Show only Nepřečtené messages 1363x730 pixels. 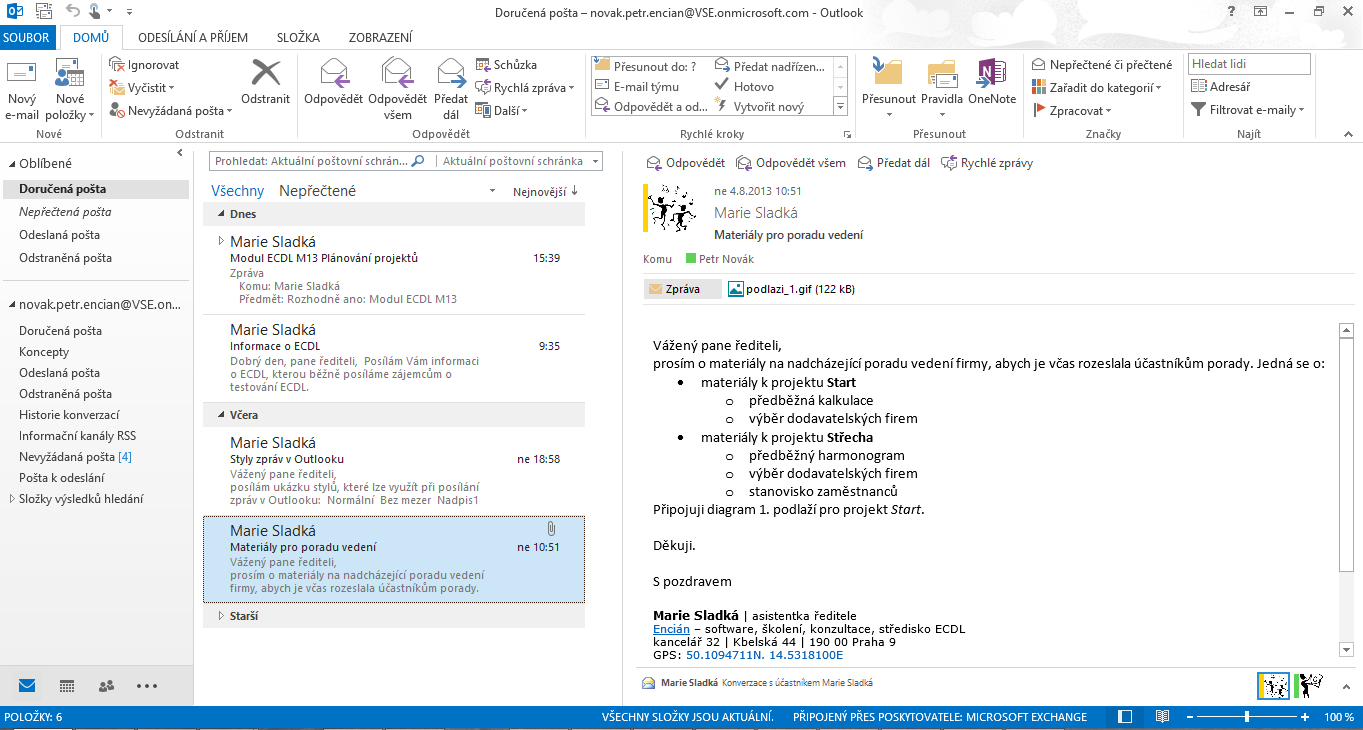[x=317, y=191]
